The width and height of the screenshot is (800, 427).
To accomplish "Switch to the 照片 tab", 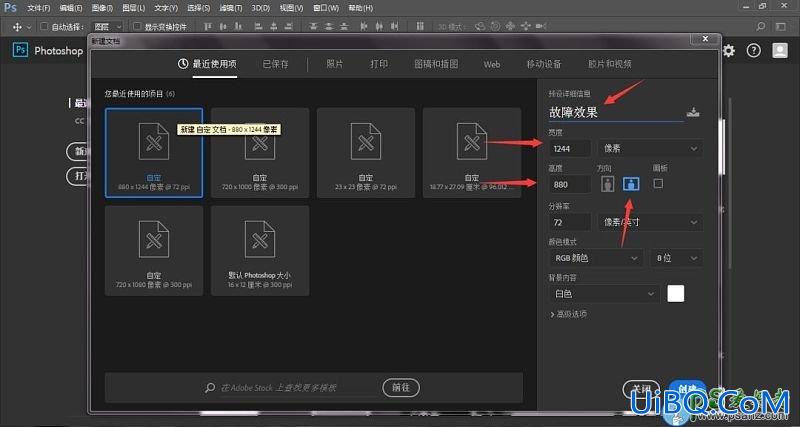I will [335, 64].
